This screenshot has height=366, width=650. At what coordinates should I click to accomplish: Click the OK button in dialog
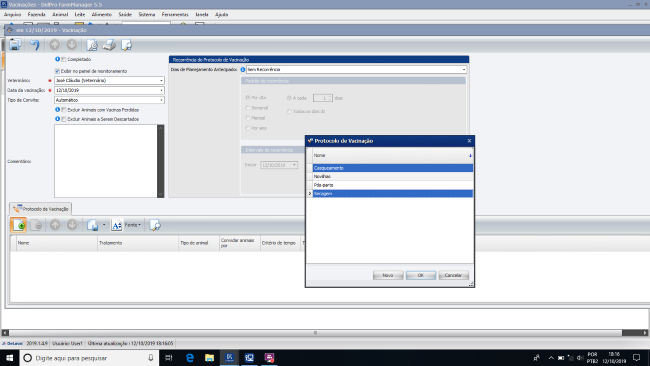point(421,275)
